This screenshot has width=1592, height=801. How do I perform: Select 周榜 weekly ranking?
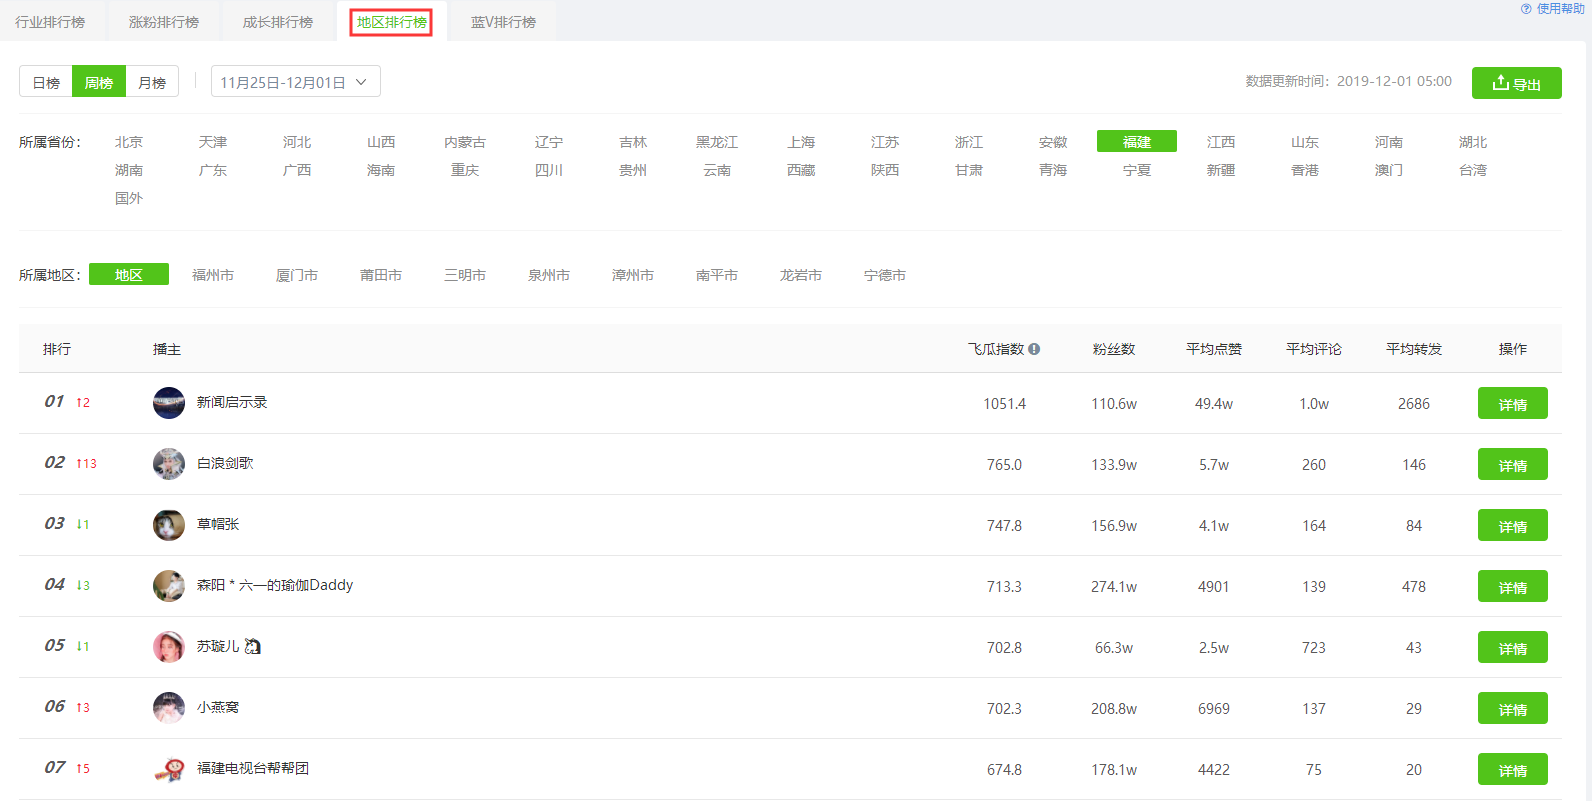pyautogui.click(x=99, y=82)
